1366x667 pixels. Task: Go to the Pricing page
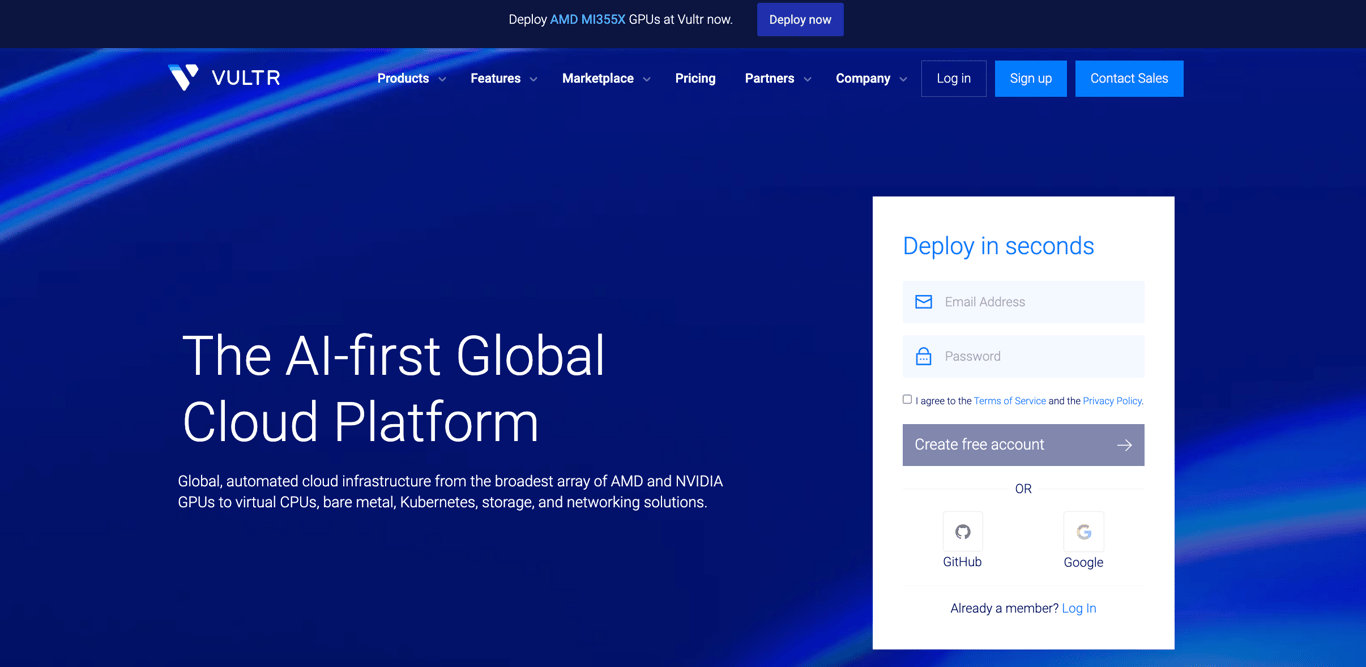[695, 78]
